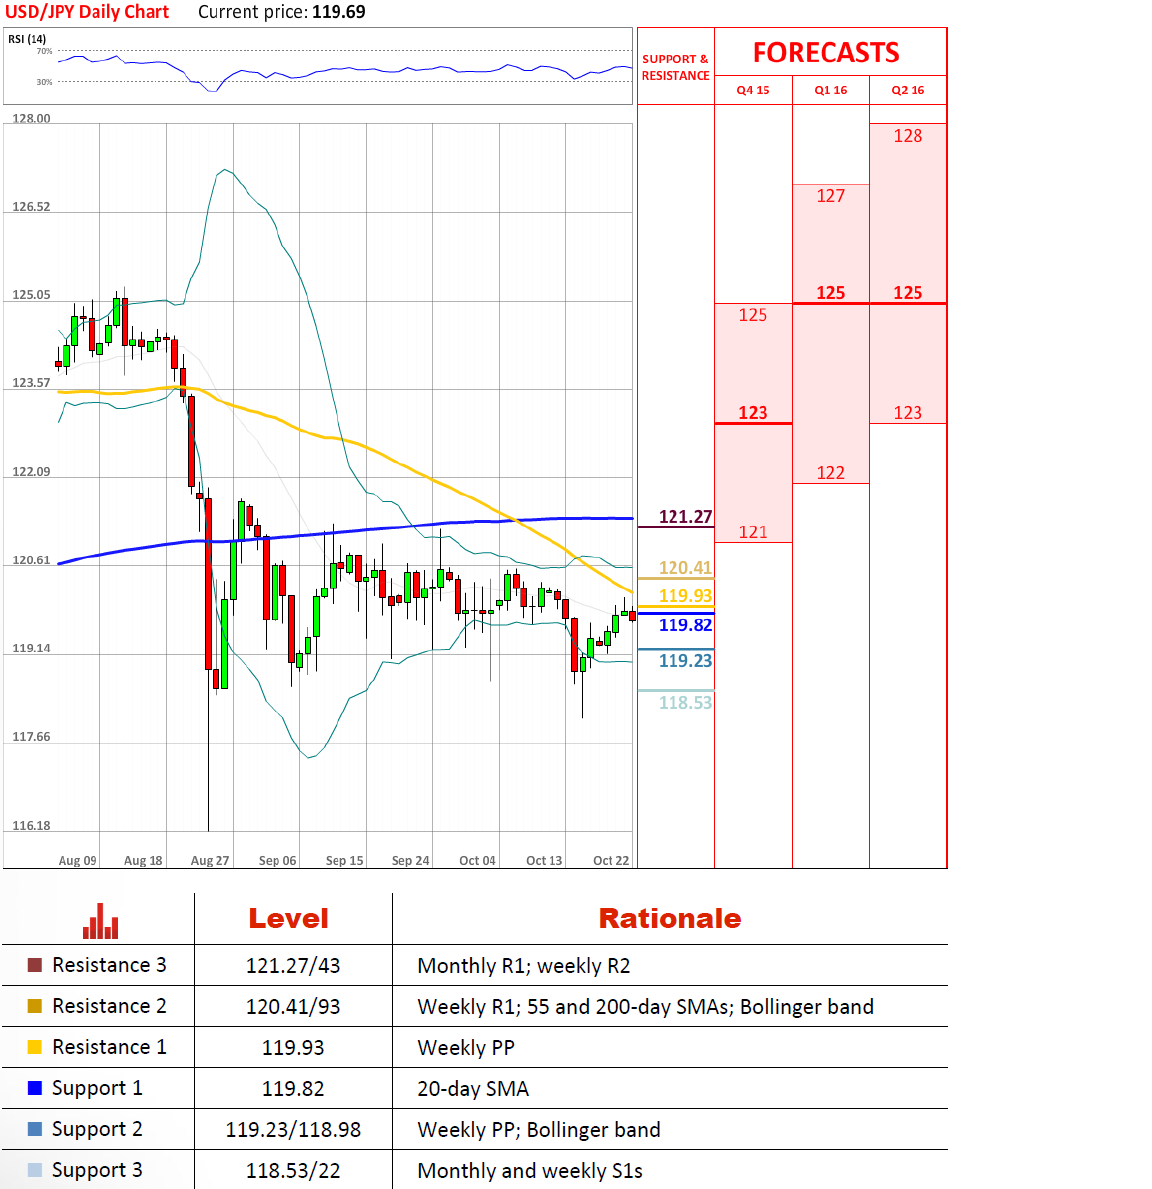
Task: Click the 125.05 price axis label
Action: click(x=31, y=294)
